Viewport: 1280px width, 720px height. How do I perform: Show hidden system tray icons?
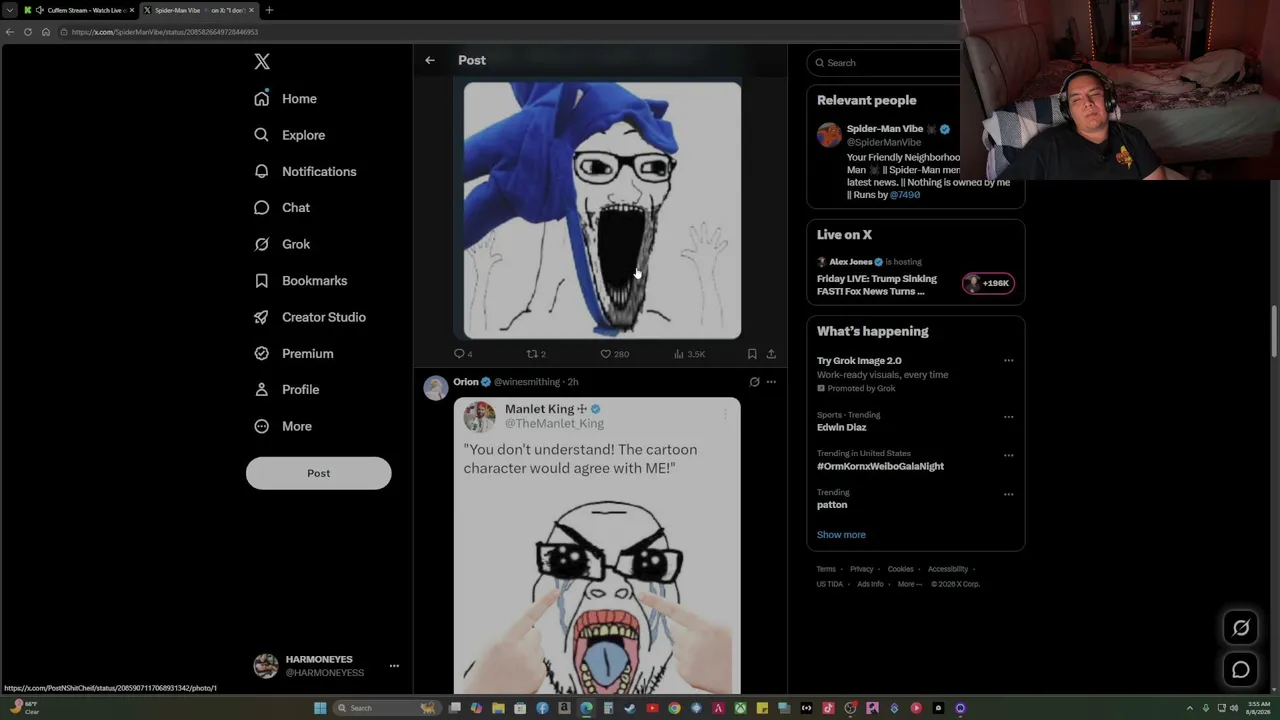[1189, 708]
